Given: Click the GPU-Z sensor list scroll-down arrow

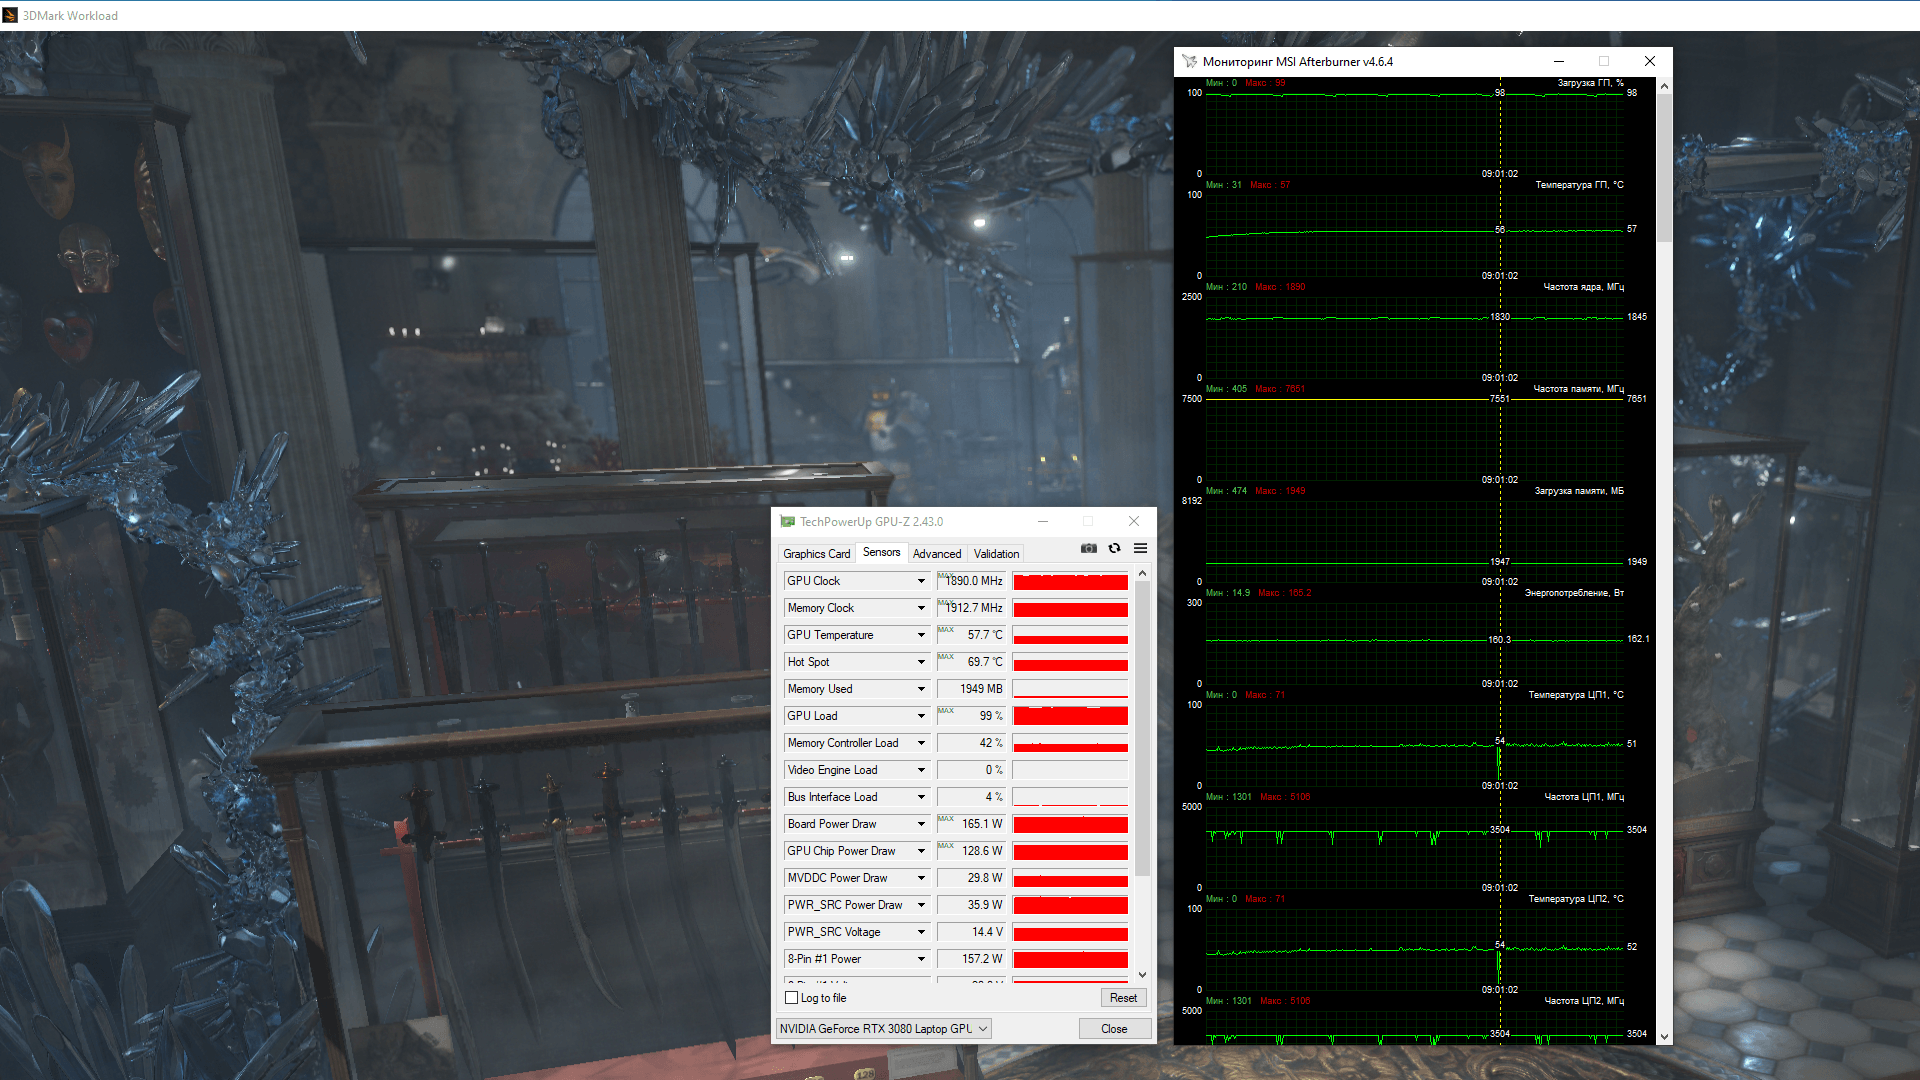Looking at the screenshot, I should [1142, 974].
